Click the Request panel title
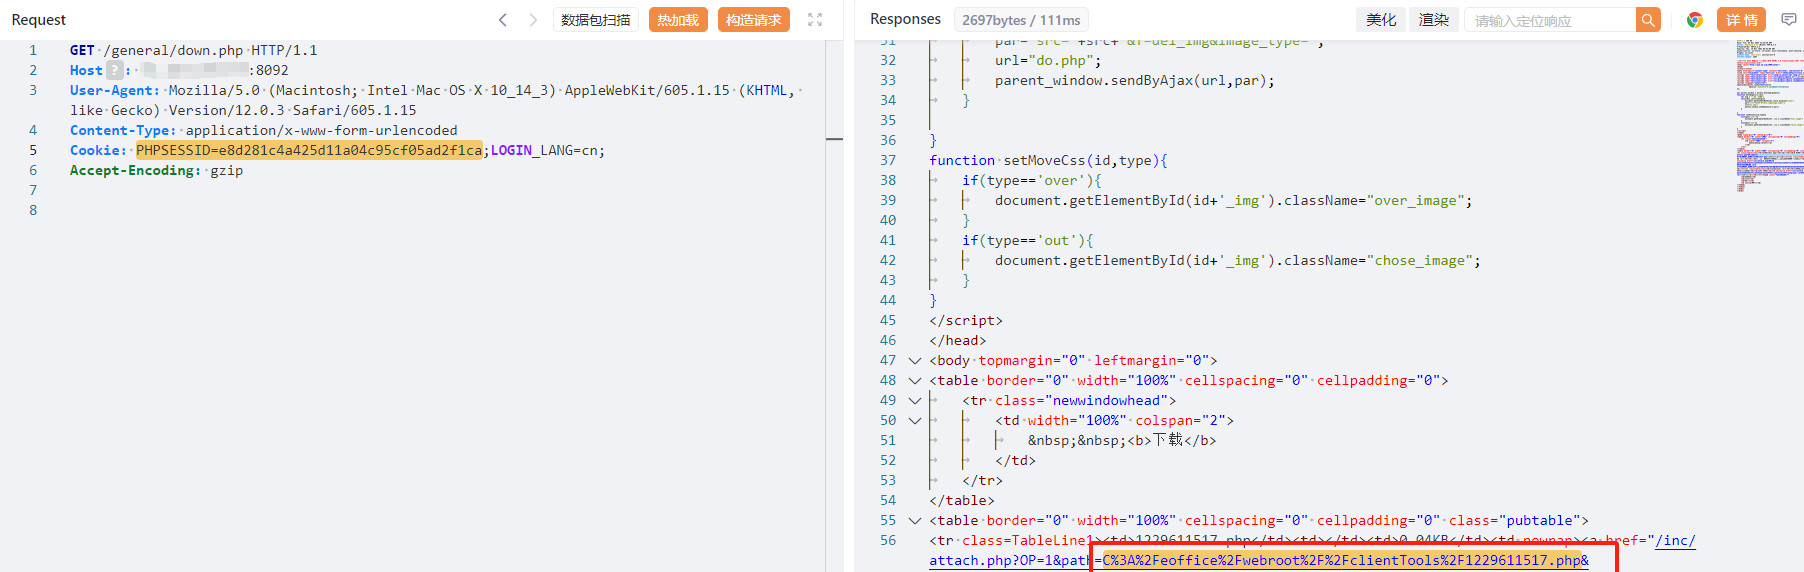 click(x=38, y=20)
